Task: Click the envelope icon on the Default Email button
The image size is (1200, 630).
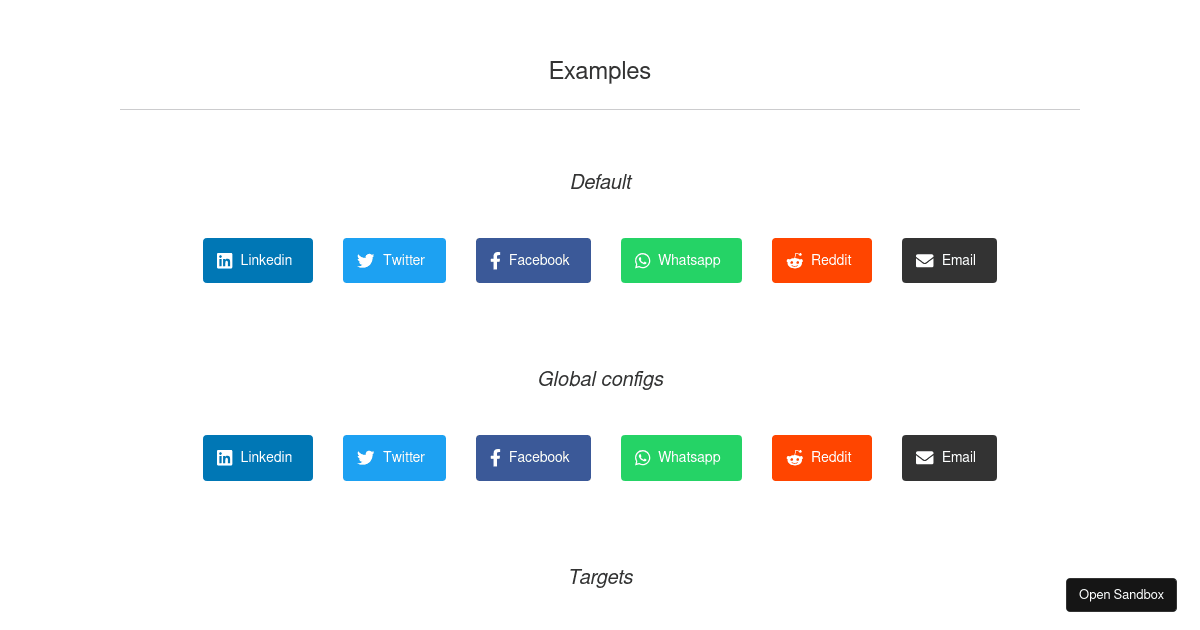Action: [923, 260]
